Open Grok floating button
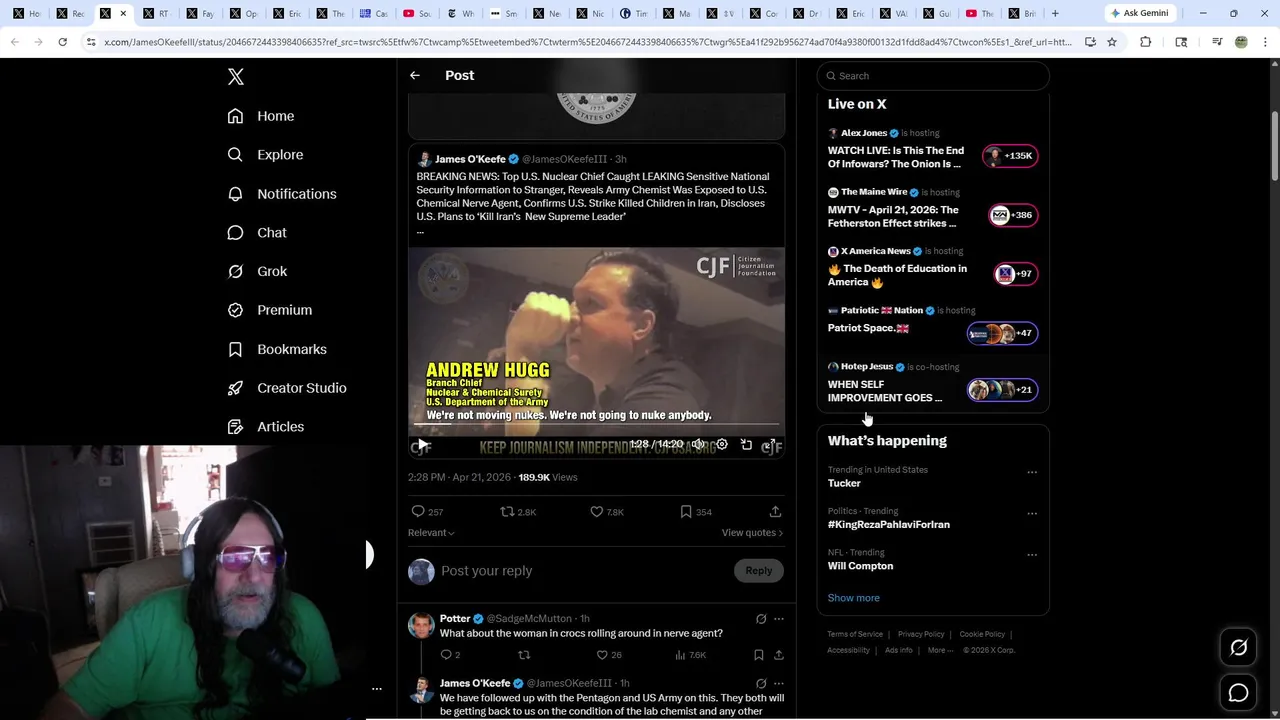This screenshot has width=1280, height=720. pos(1238,648)
